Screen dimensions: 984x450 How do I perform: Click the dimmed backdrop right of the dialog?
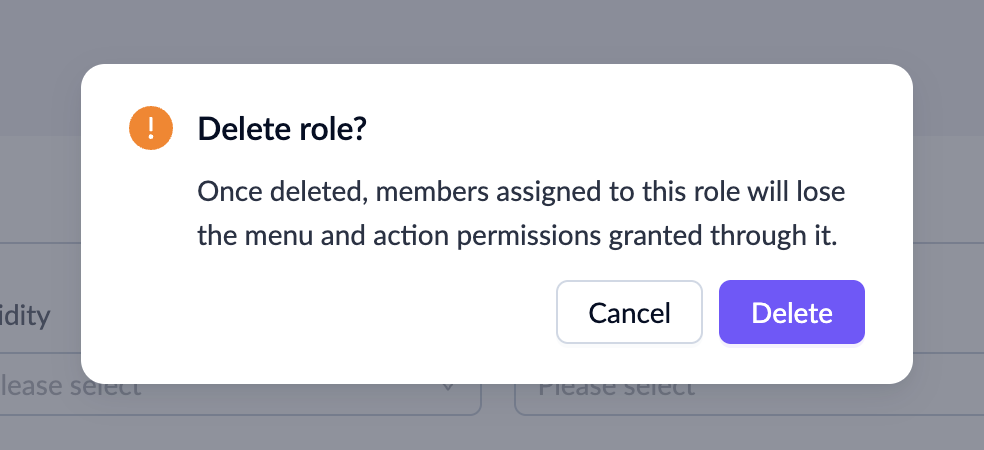(948, 200)
